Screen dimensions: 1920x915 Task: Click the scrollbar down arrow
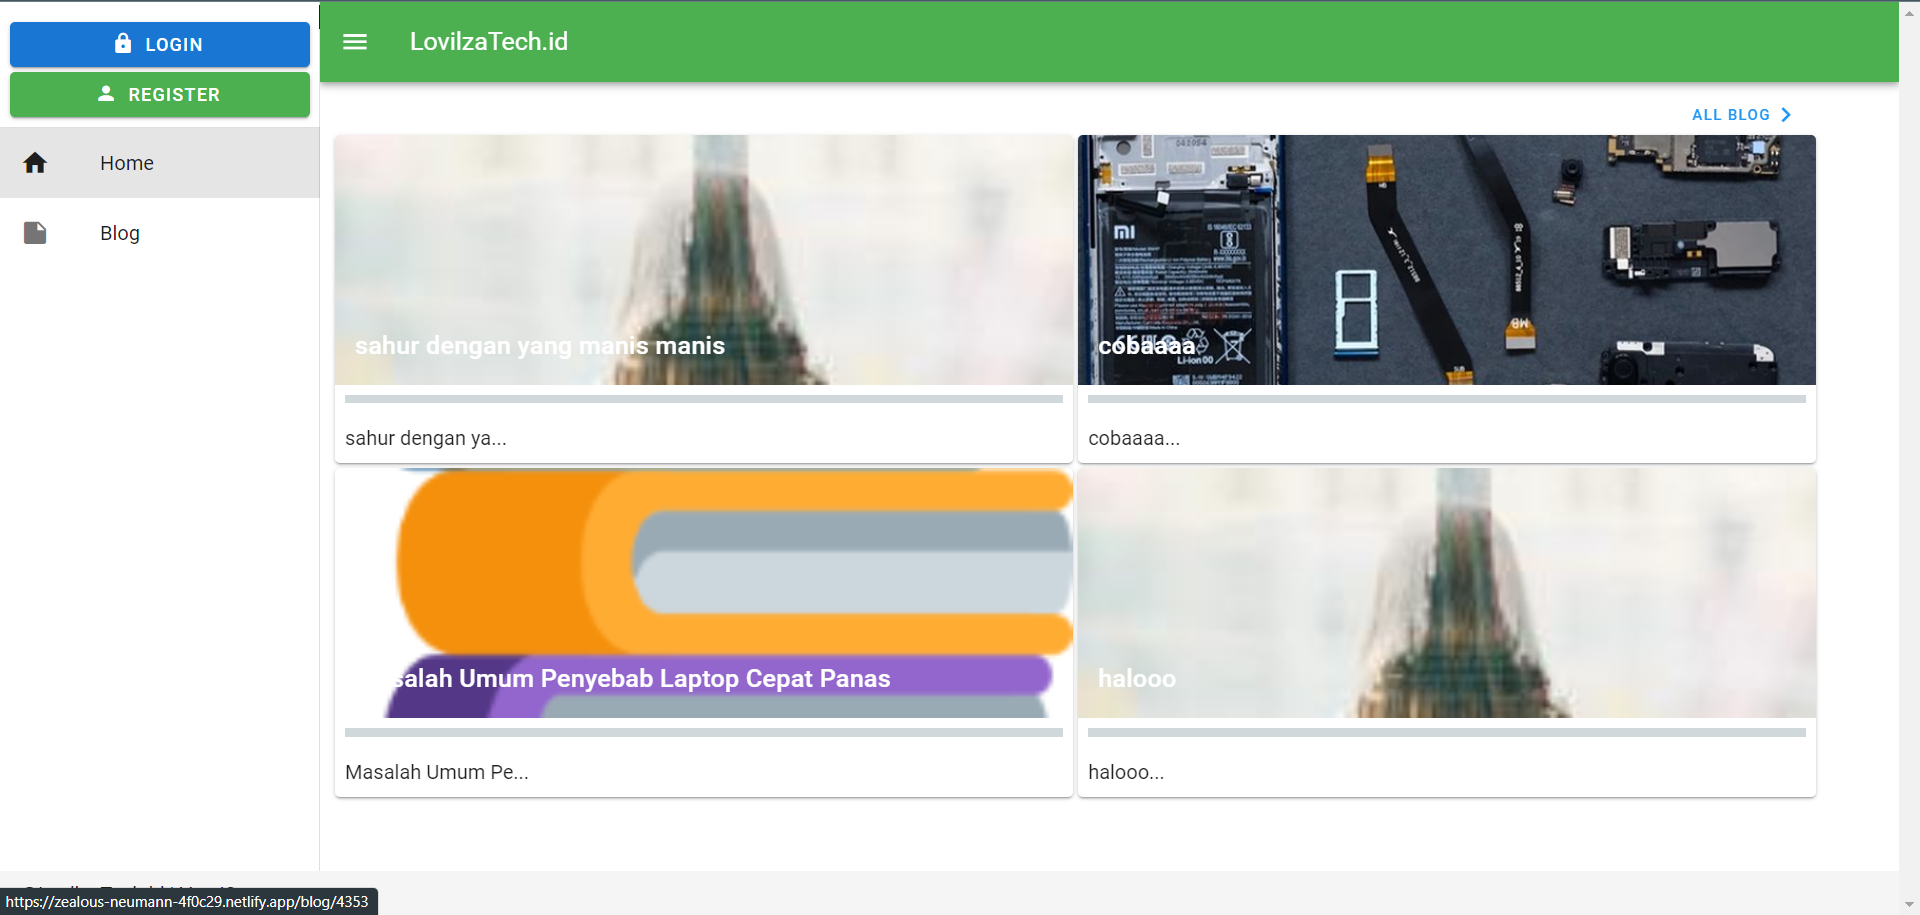tap(1909, 904)
